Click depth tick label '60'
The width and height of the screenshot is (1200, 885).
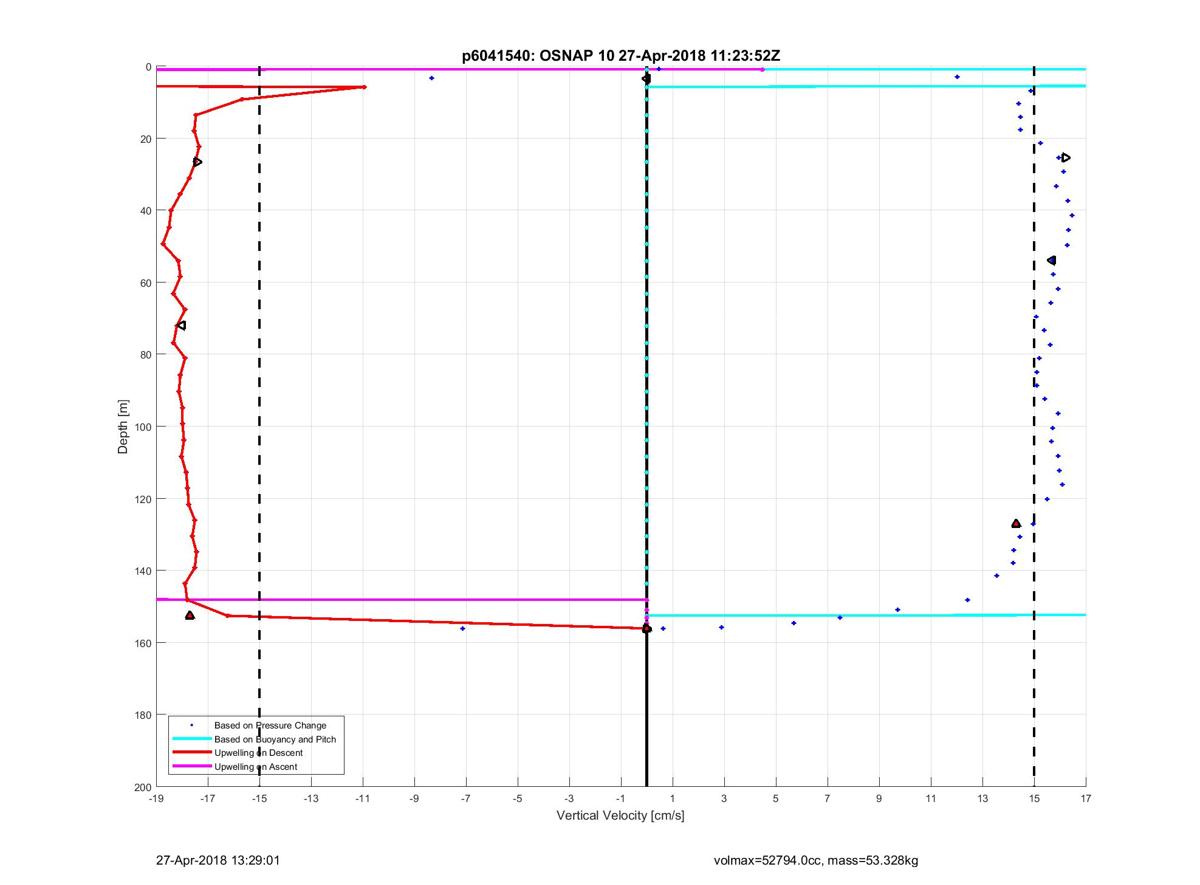145,283
